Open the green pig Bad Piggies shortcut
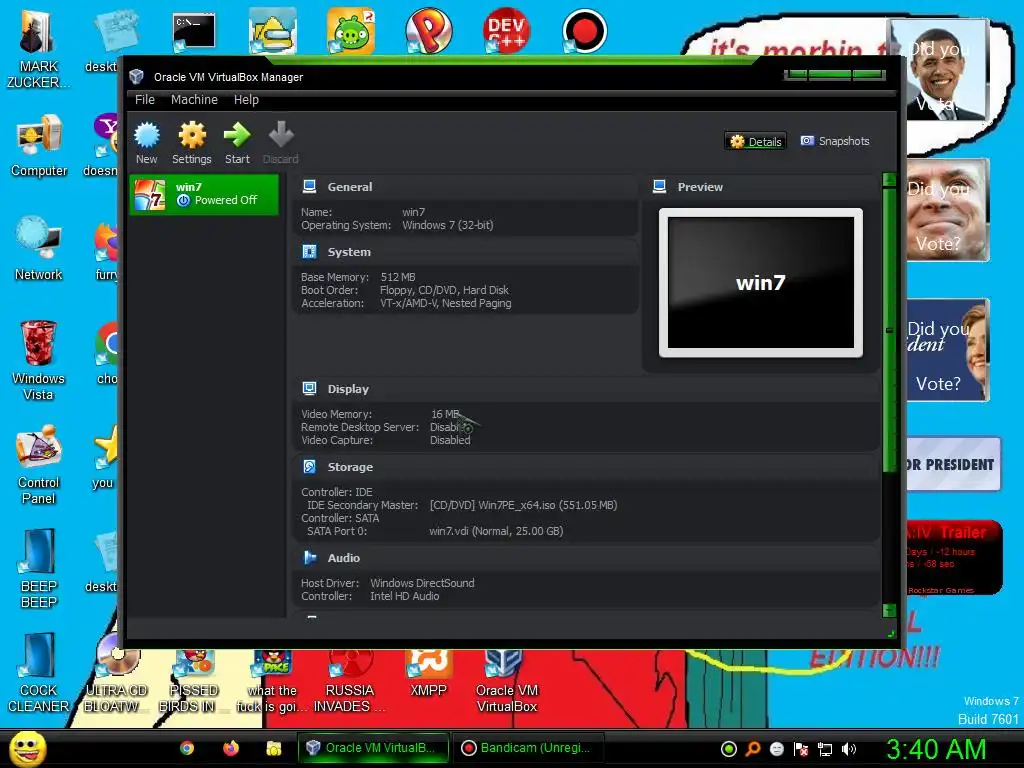 tap(351, 31)
